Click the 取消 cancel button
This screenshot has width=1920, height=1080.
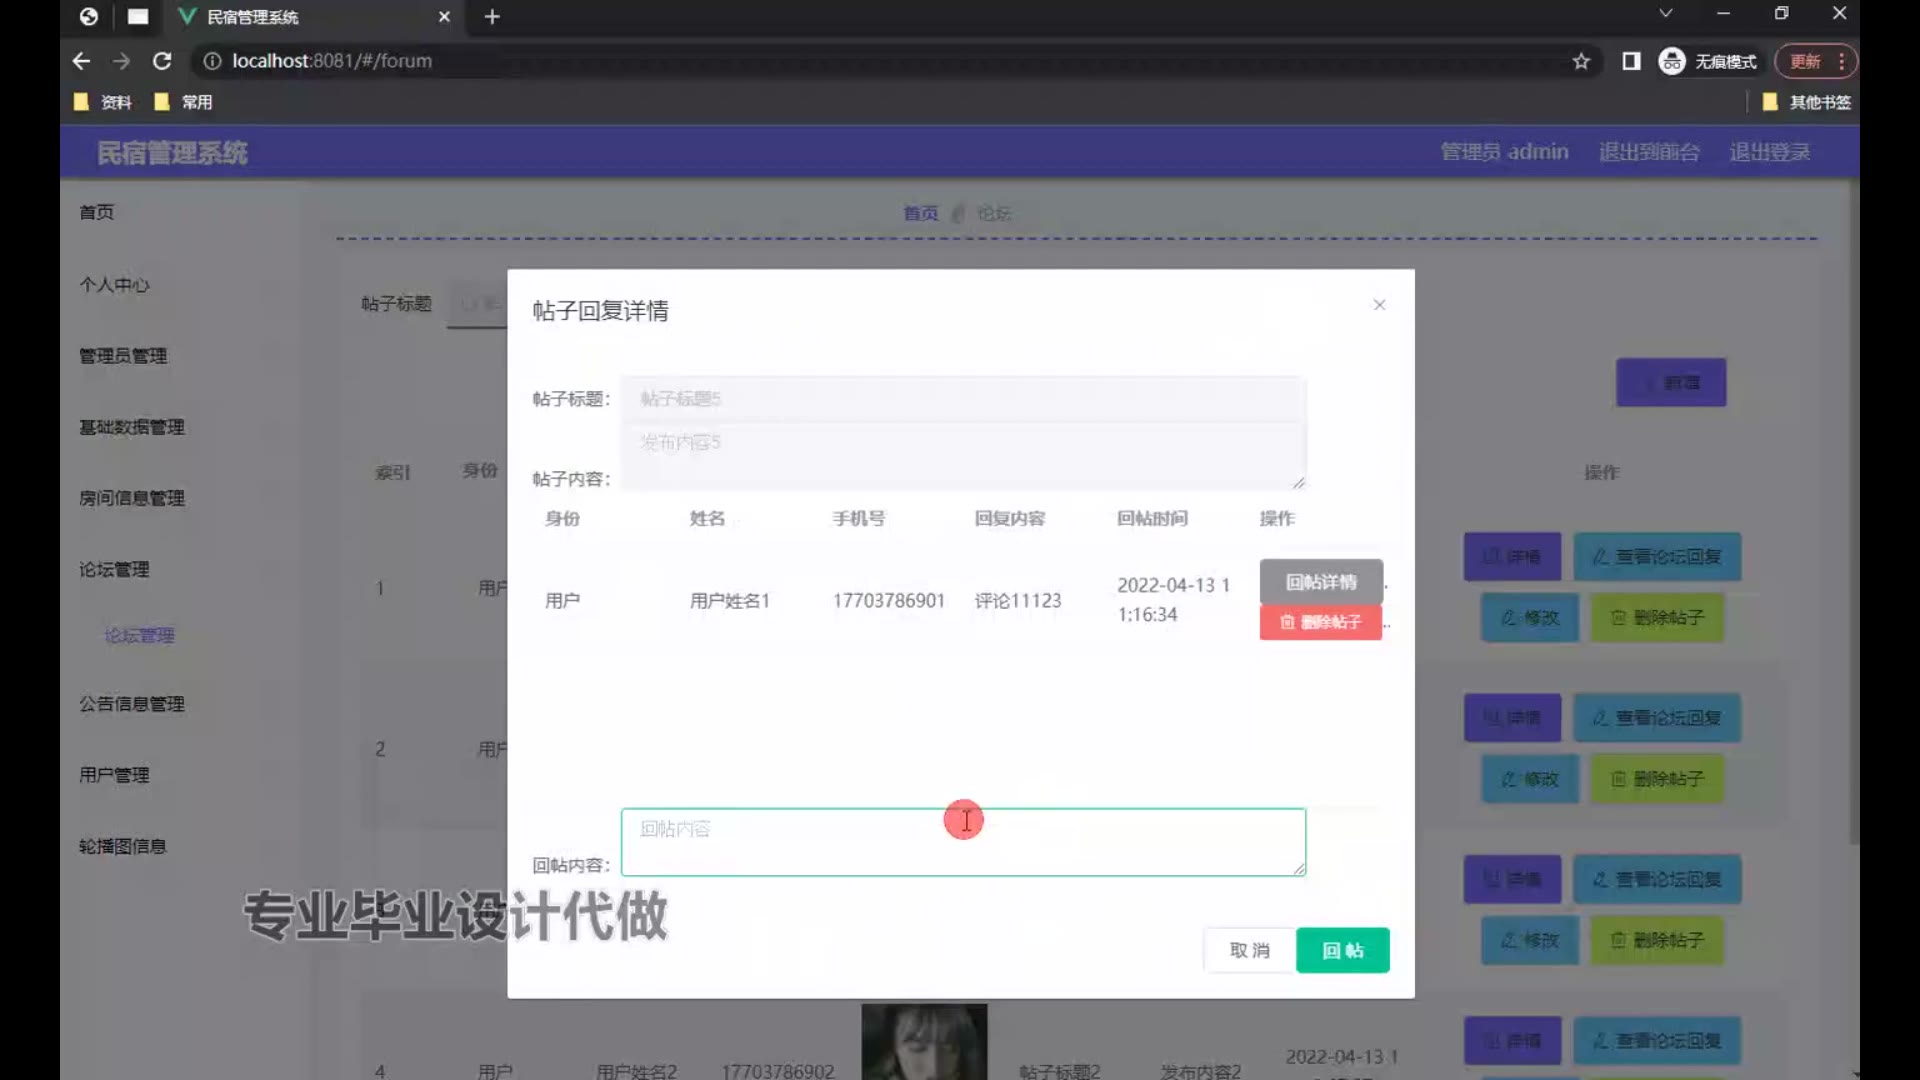[x=1249, y=950]
